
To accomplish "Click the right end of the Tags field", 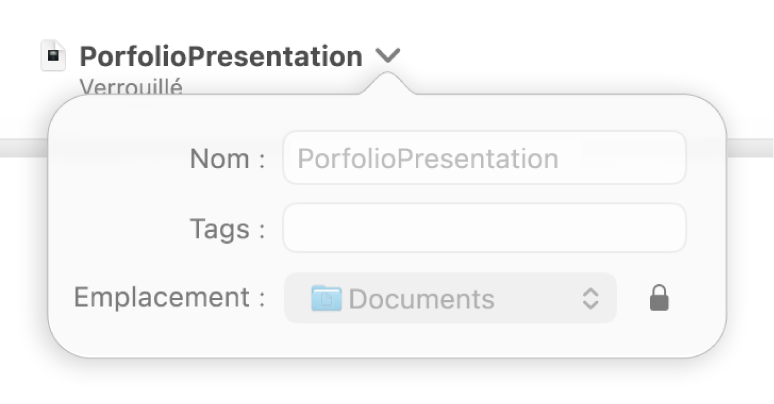I will pos(650,229).
